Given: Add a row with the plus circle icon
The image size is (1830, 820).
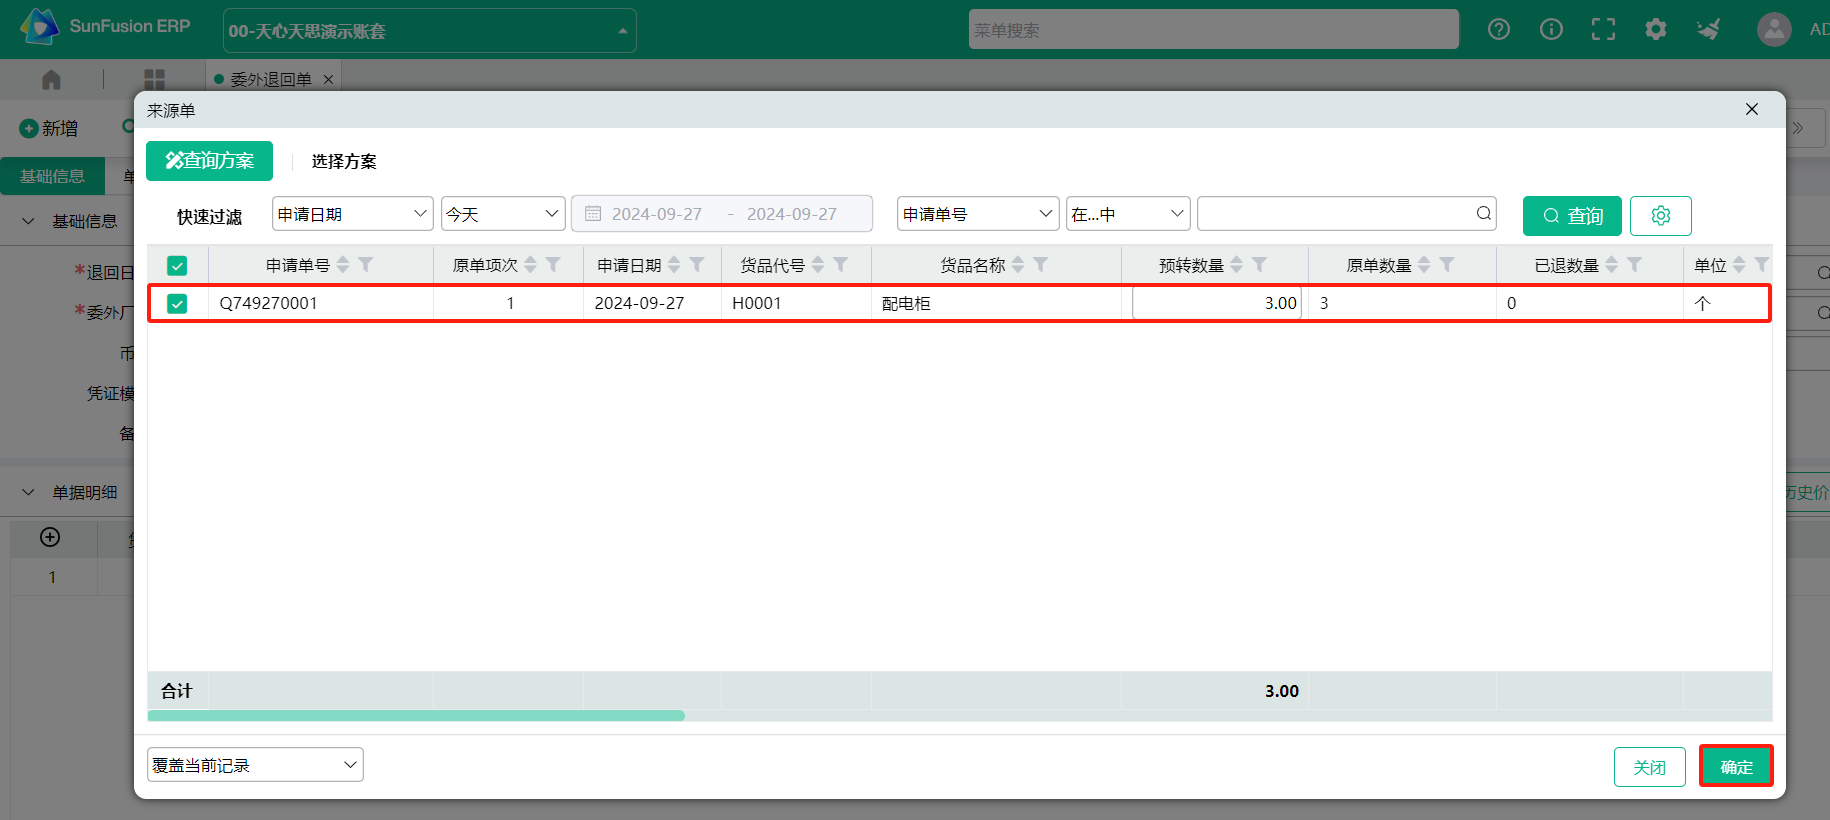Looking at the screenshot, I should click(x=50, y=537).
